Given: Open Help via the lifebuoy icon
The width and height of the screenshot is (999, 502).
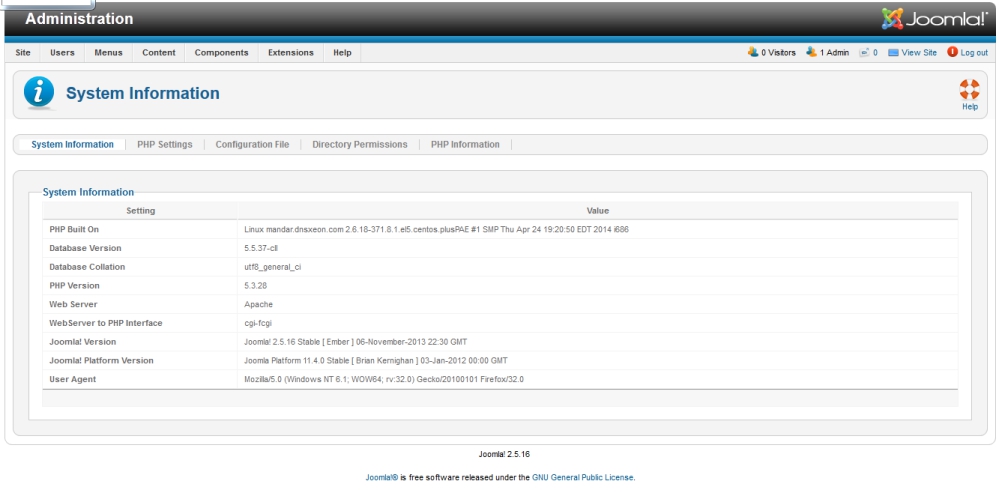Looking at the screenshot, I should 969,94.
